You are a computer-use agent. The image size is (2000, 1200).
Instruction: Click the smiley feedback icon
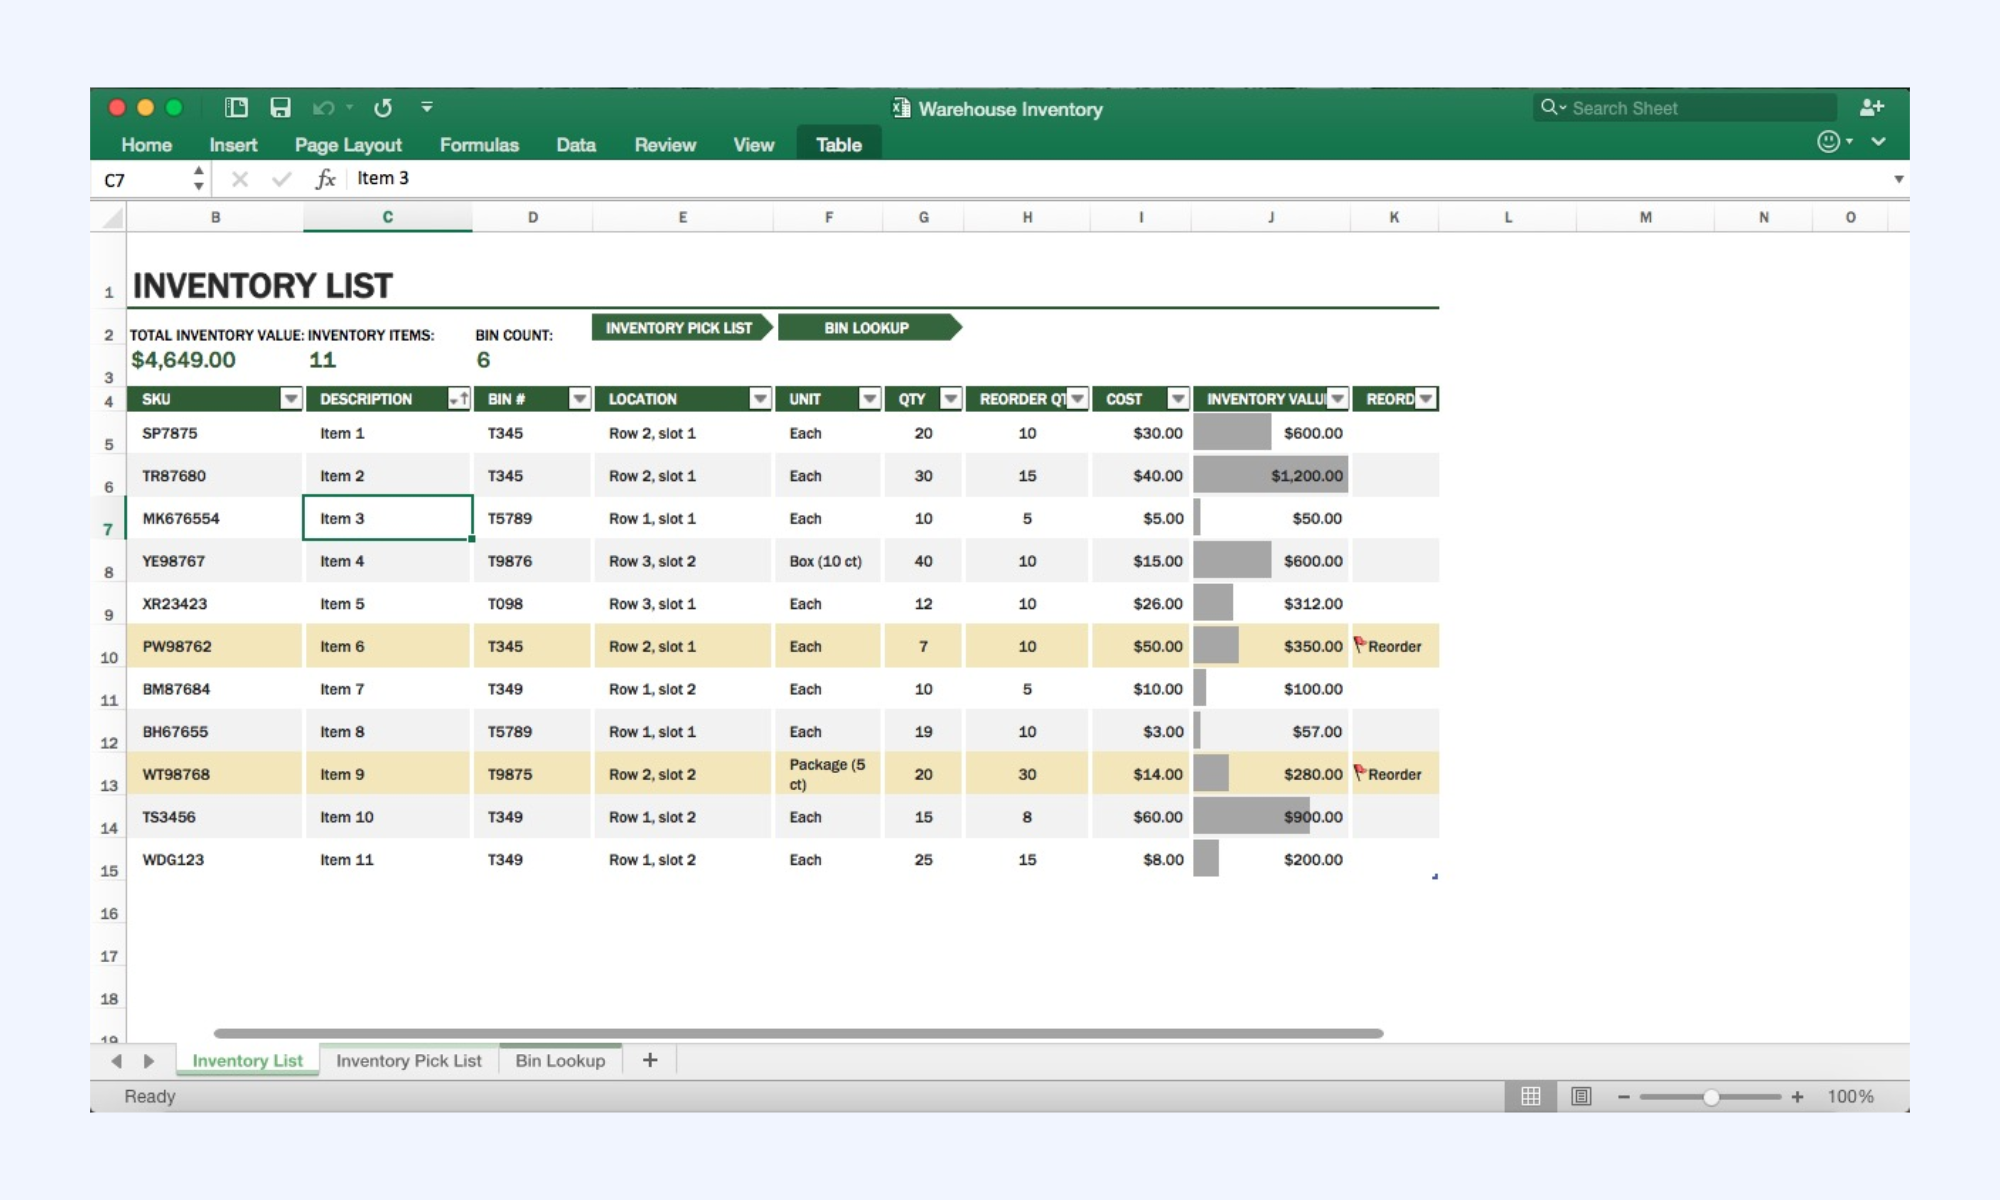(x=1828, y=142)
